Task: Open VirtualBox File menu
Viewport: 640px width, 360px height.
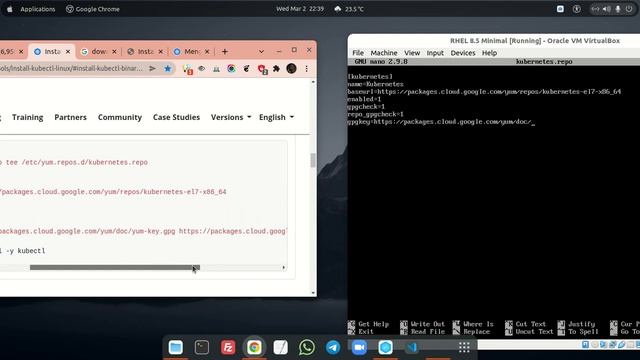Action: click(358, 53)
